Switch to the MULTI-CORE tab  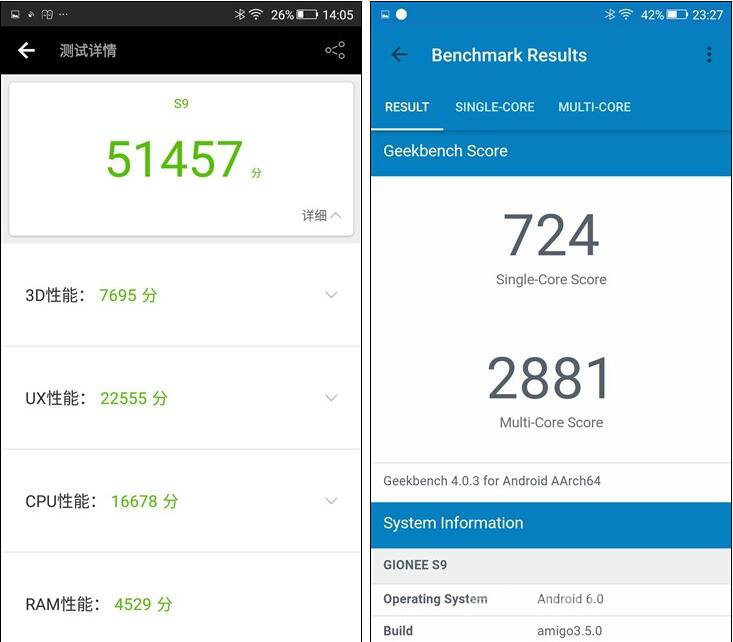594,107
